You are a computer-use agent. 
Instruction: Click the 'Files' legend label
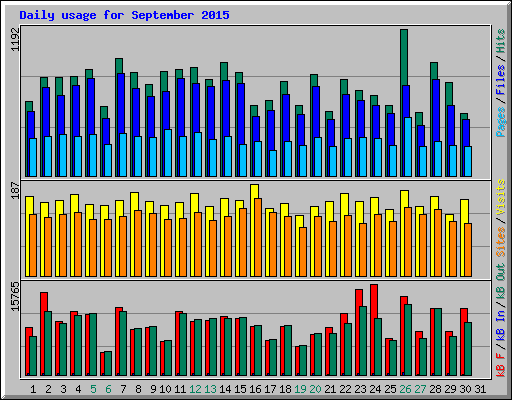[x=501, y=79]
